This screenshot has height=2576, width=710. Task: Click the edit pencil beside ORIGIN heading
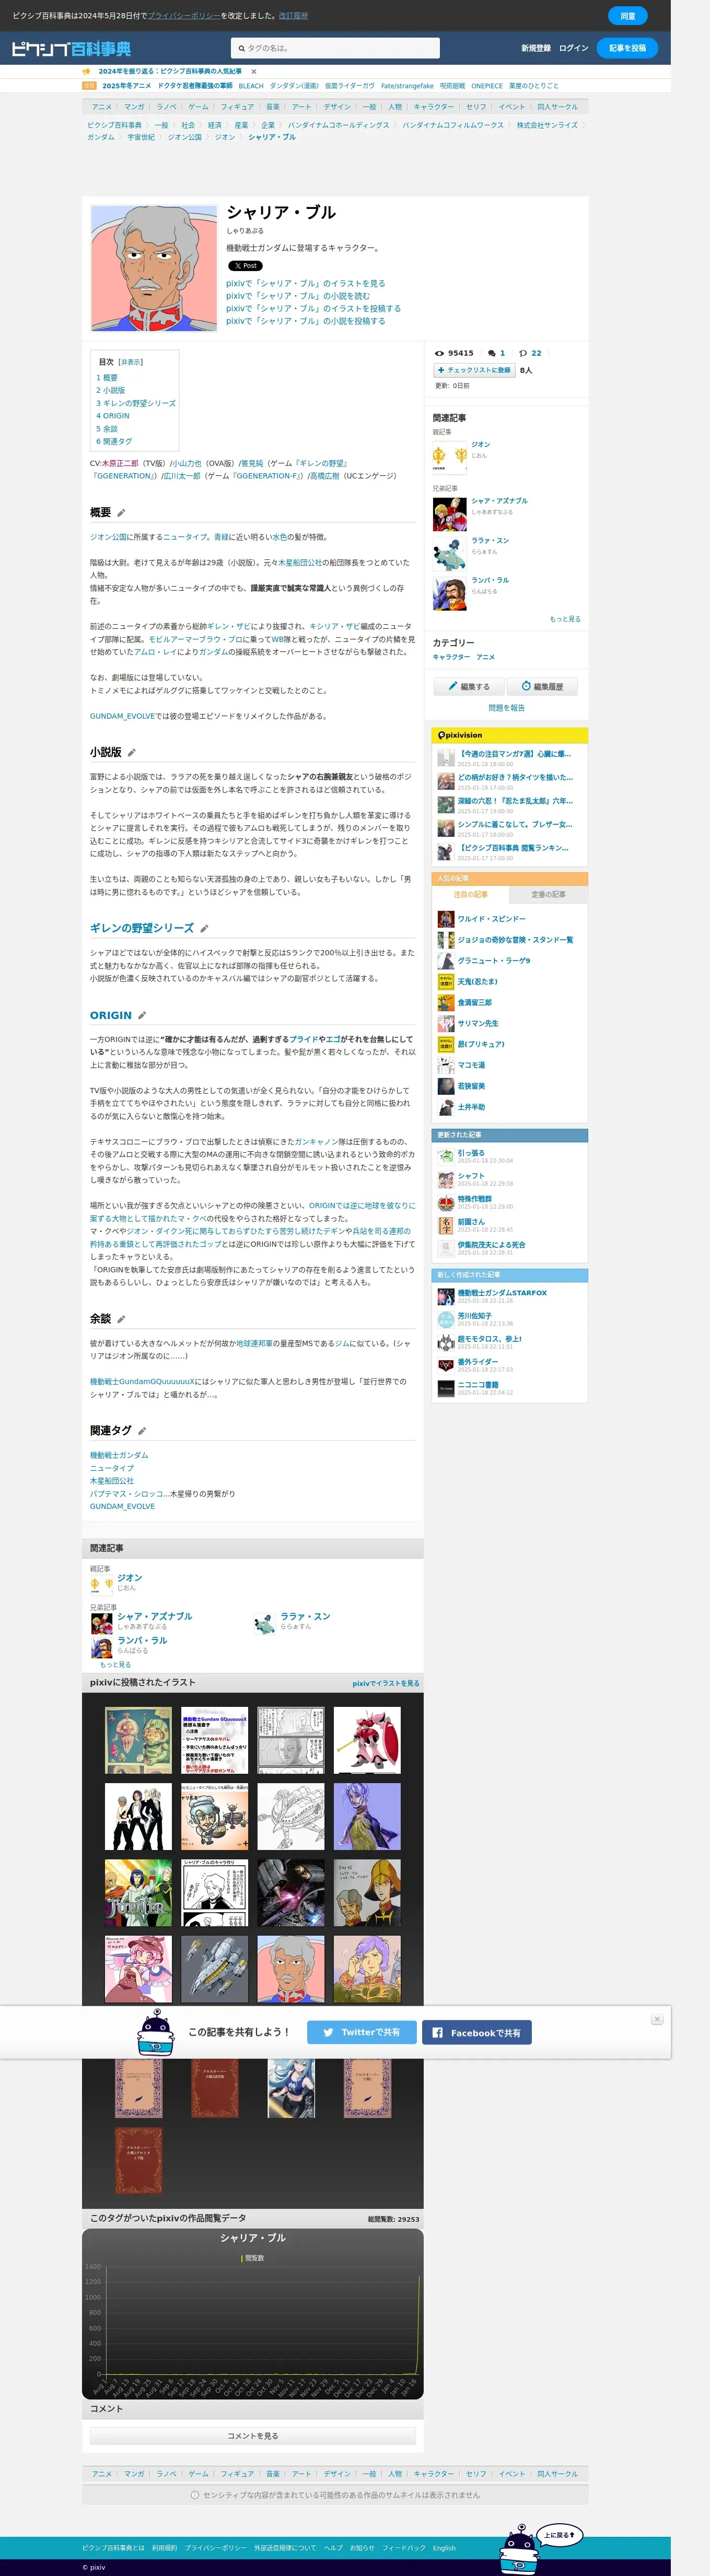click(x=142, y=1015)
